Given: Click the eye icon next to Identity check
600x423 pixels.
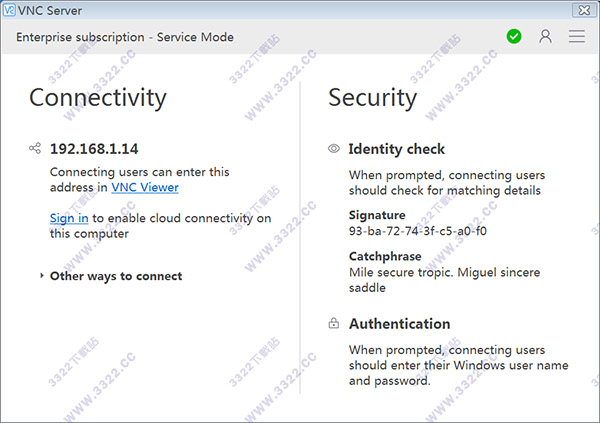Looking at the screenshot, I should pos(334,149).
